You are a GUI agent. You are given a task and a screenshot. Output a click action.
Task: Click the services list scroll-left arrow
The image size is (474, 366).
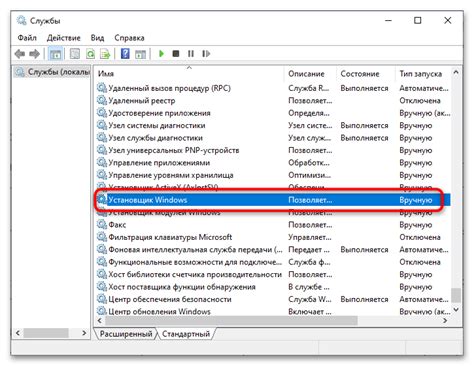(100, 321)
